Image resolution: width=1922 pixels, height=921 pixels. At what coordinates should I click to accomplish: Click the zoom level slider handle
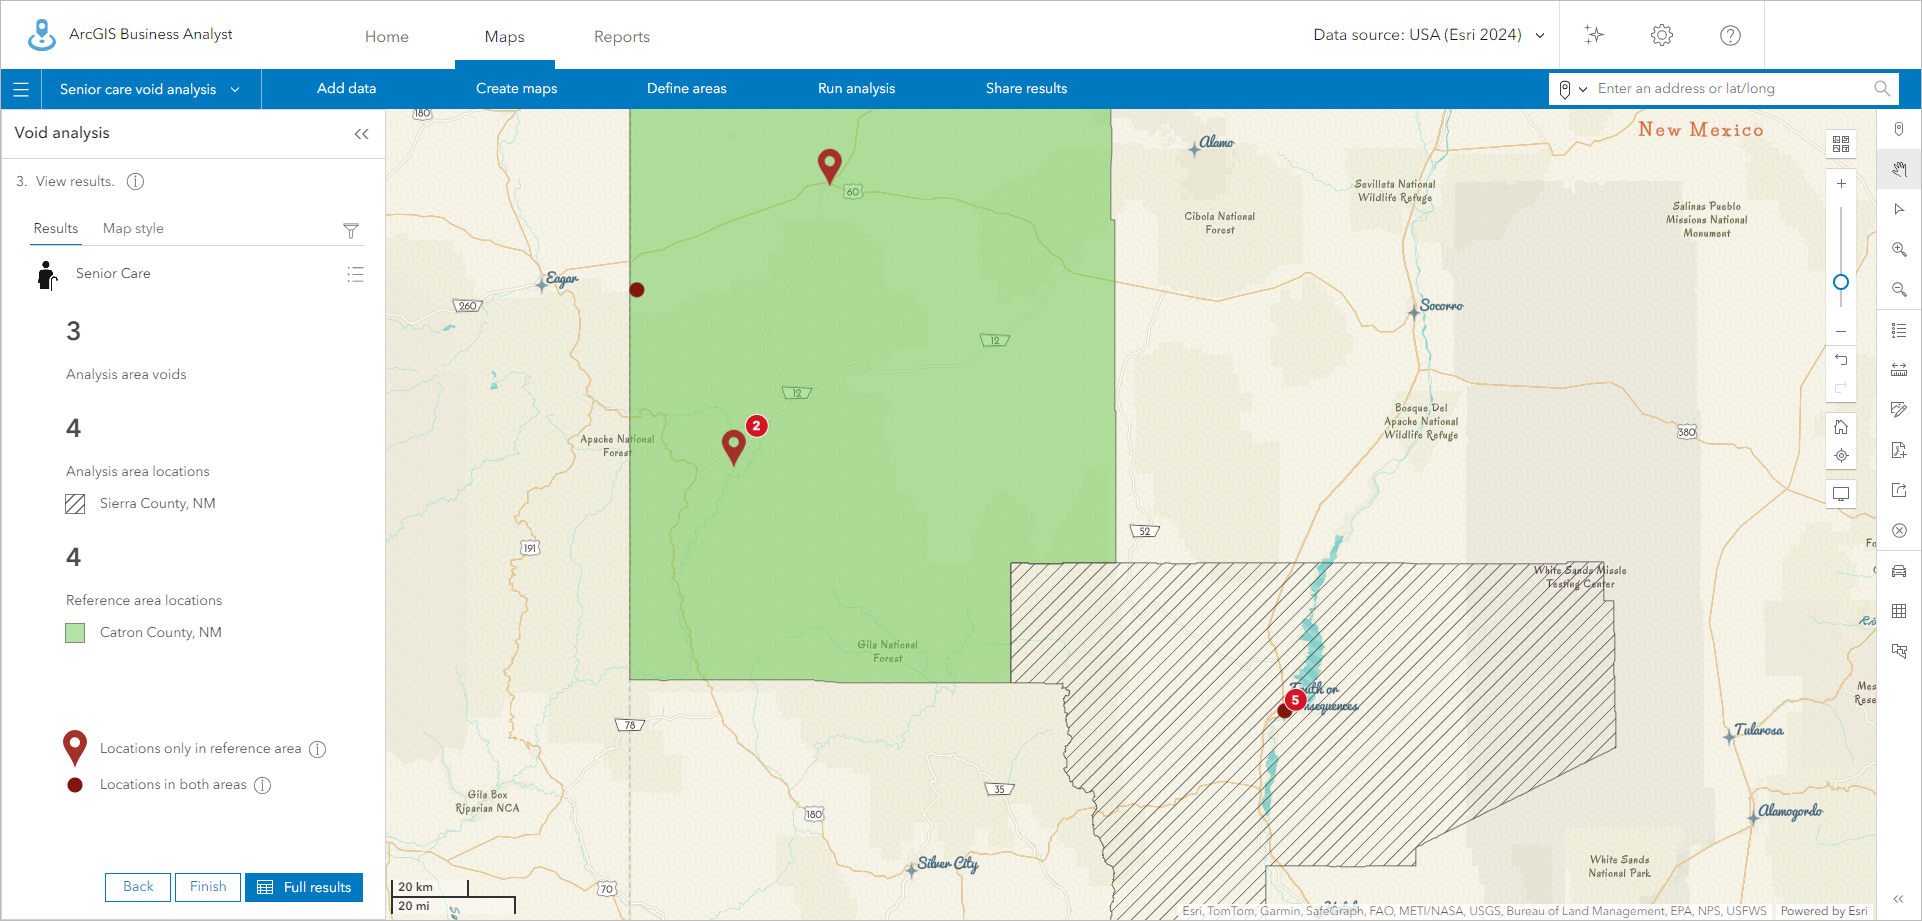pos(1841,283)
